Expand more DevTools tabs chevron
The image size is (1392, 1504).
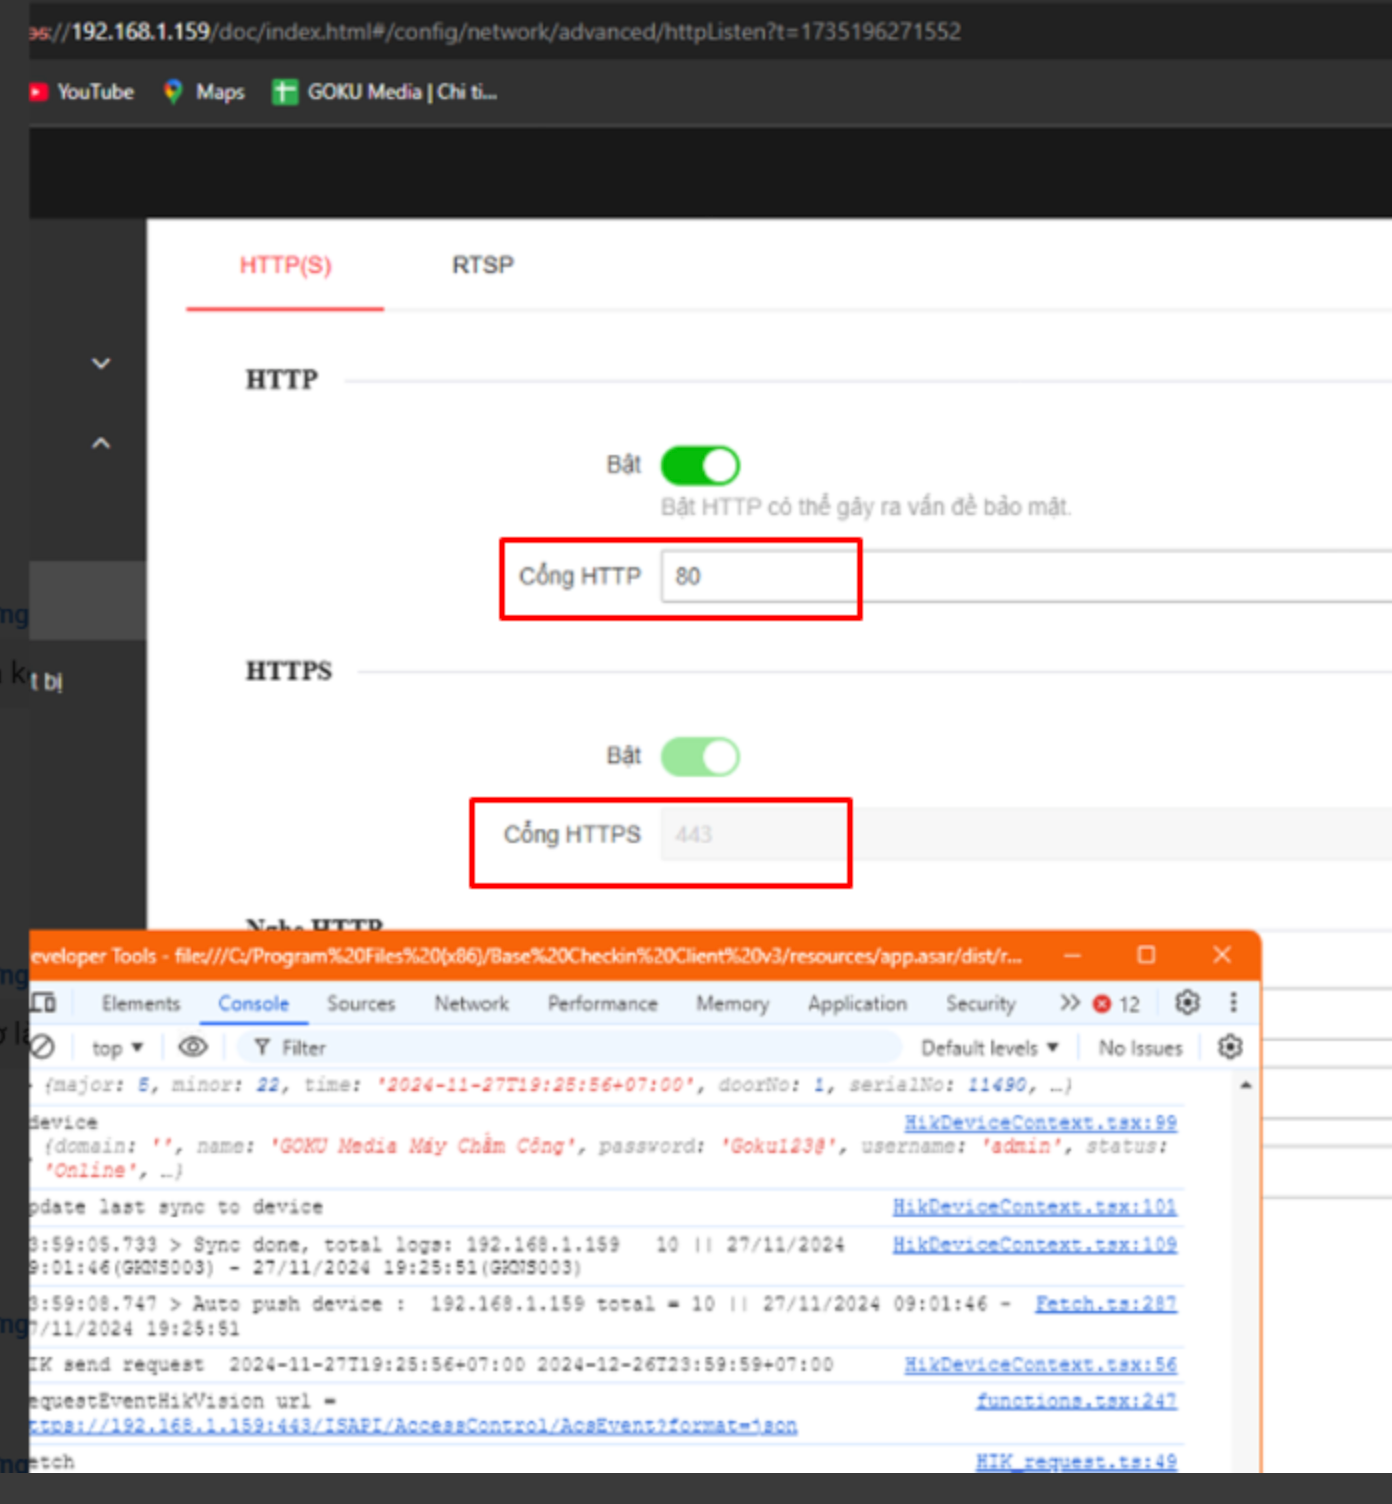click(x=1069, y=1003)
